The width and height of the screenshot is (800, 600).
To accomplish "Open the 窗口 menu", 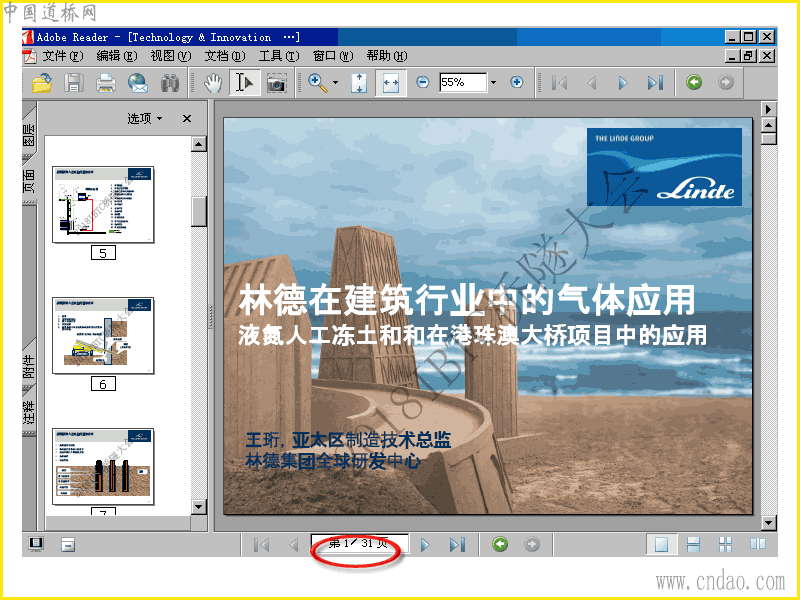I will point(333,56).
